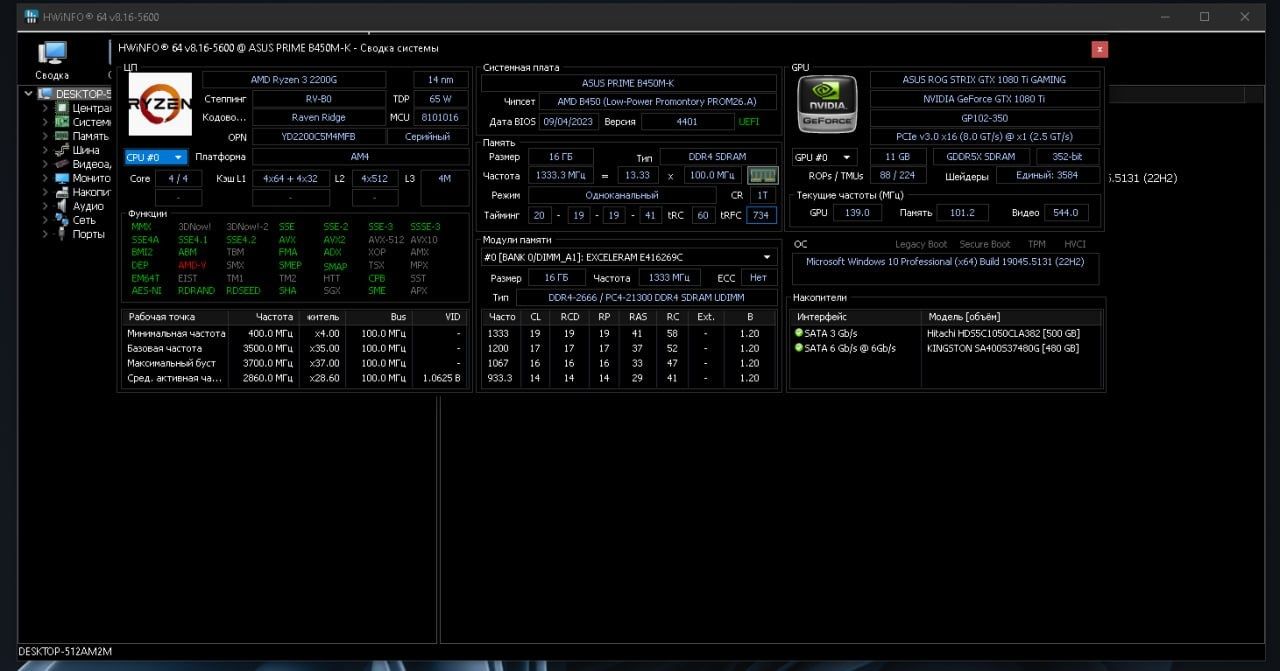Open the green memory module details icon
1280x671 pixels.
point(763,175)
